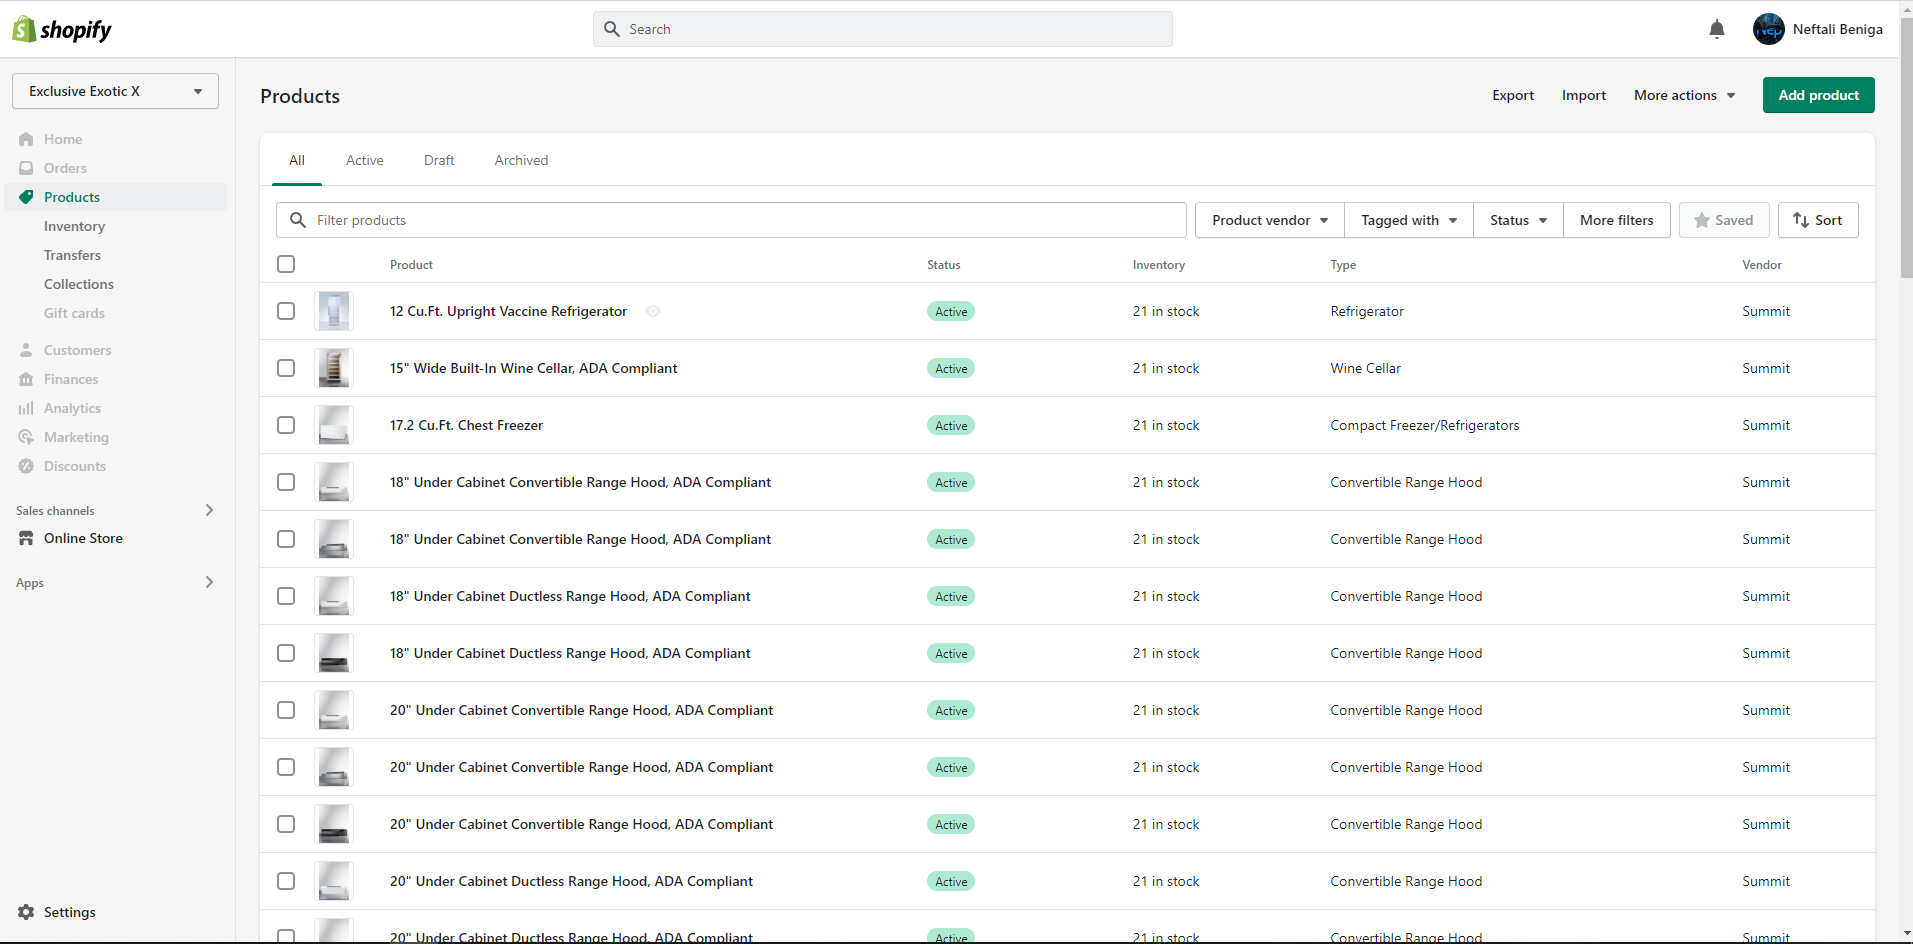Preview the 12 Cu.Ft. Refrigerator eye icon

pos(653,311)
